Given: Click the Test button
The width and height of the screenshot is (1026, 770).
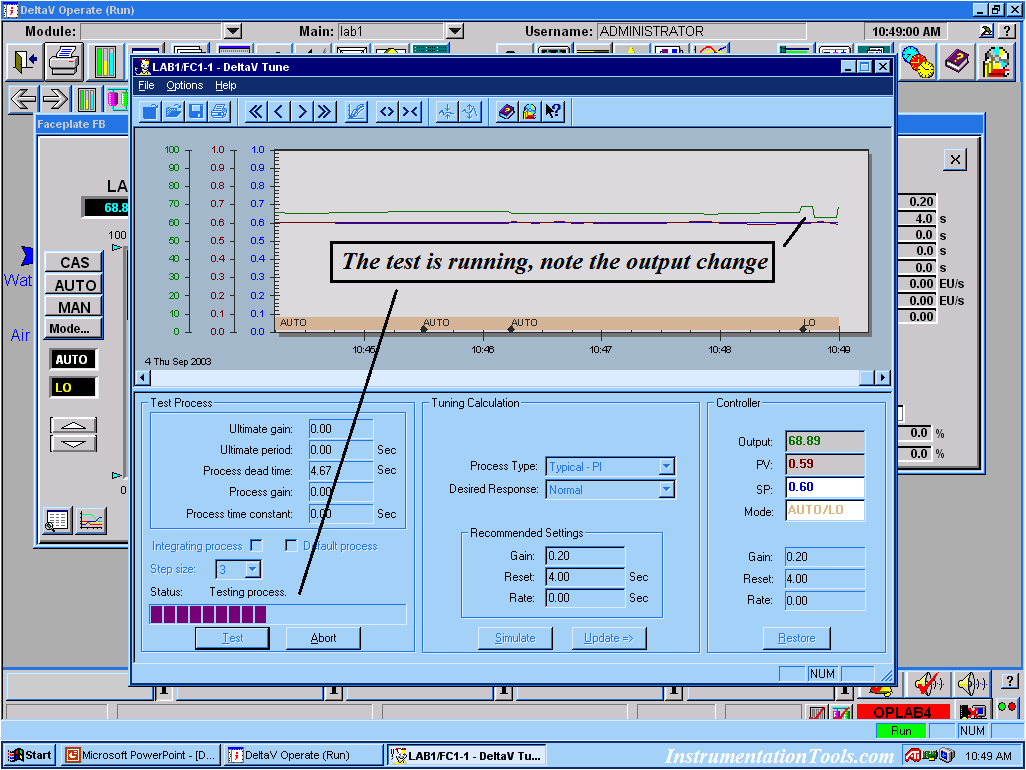Looking at the screenshot, I should pos(232,638).
